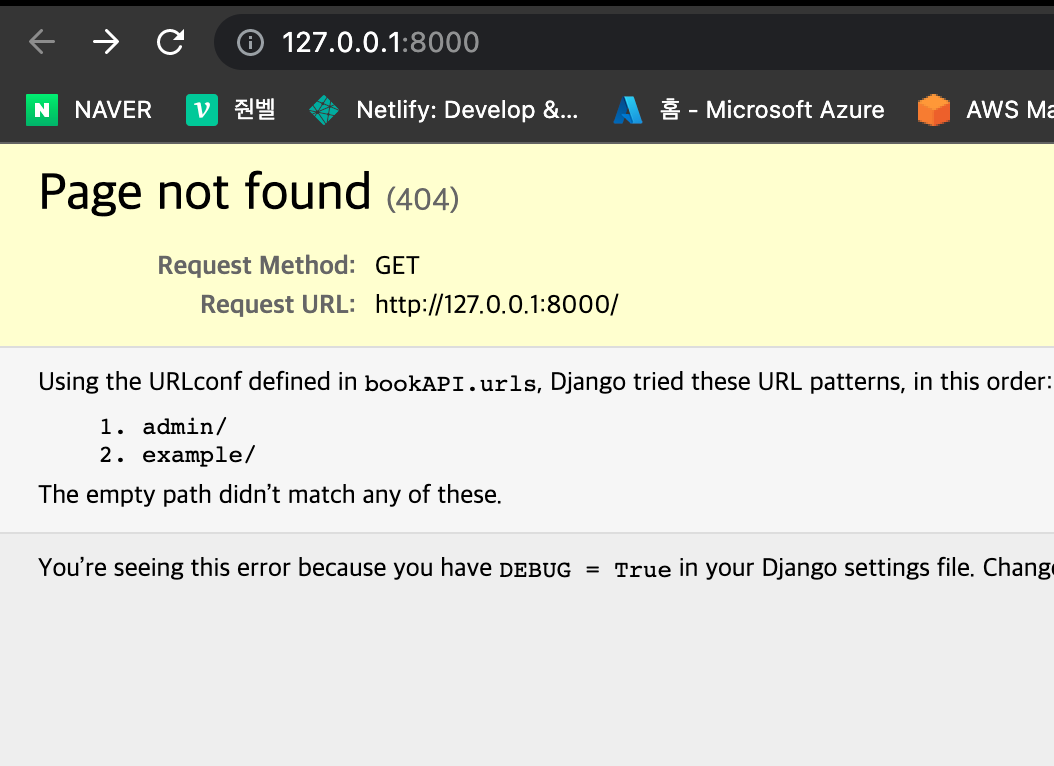Open the site information icon
This screenshot has height=766, width=1054.
pos(249,42)
